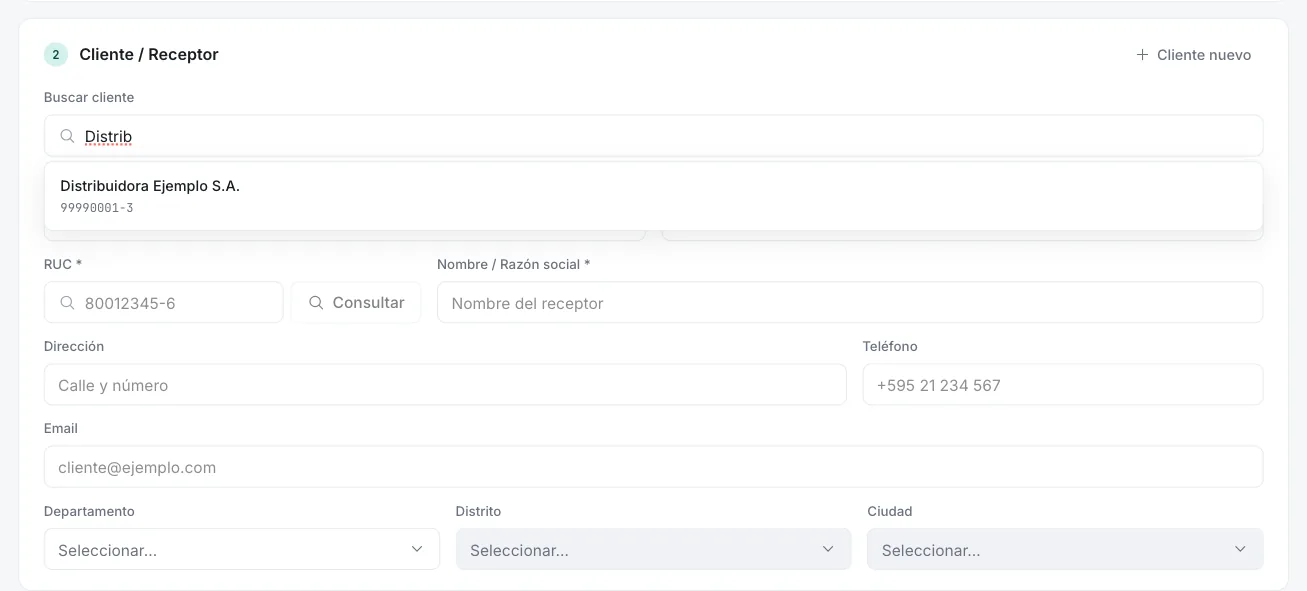Click the Teléfono label
This screenshot has height=591, width=1307.
click(x=890, y=346)
